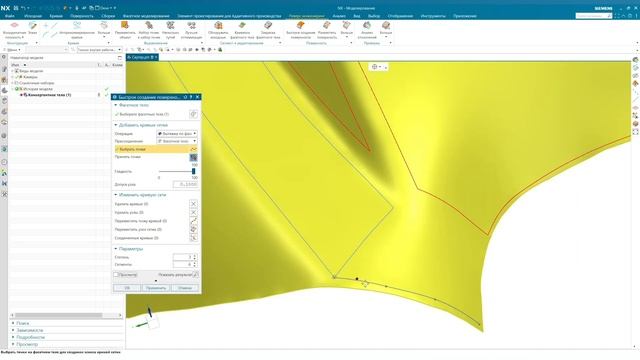Increase the Сегменты stepper value
The image size is (640, 360).
click(x=195, y=263)
